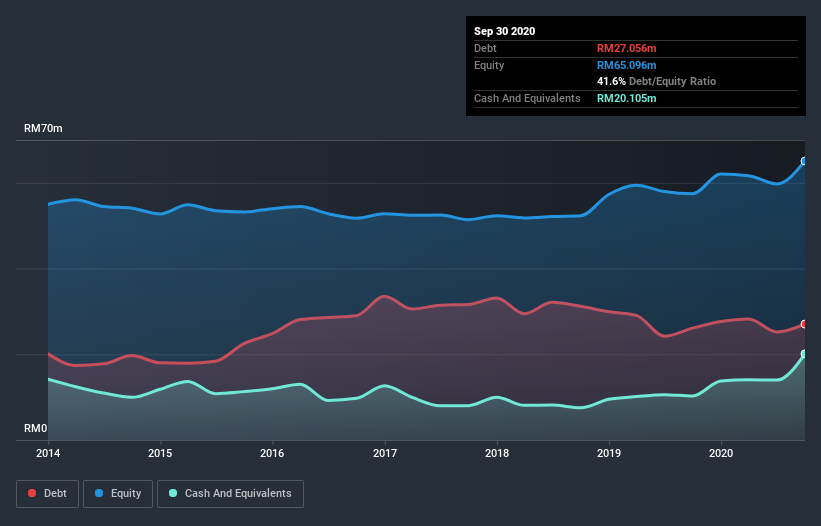Click the RM70m y-axis label
821x526 pixels.
[43, 129]
